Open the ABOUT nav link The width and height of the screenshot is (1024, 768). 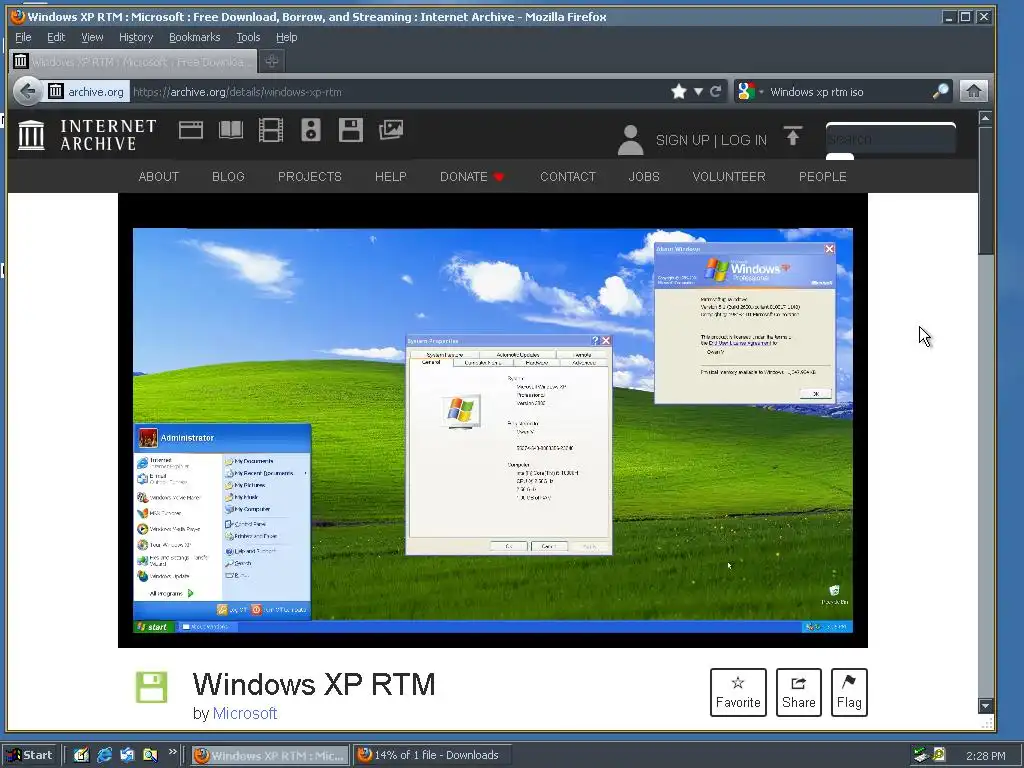tap(159, 177)
